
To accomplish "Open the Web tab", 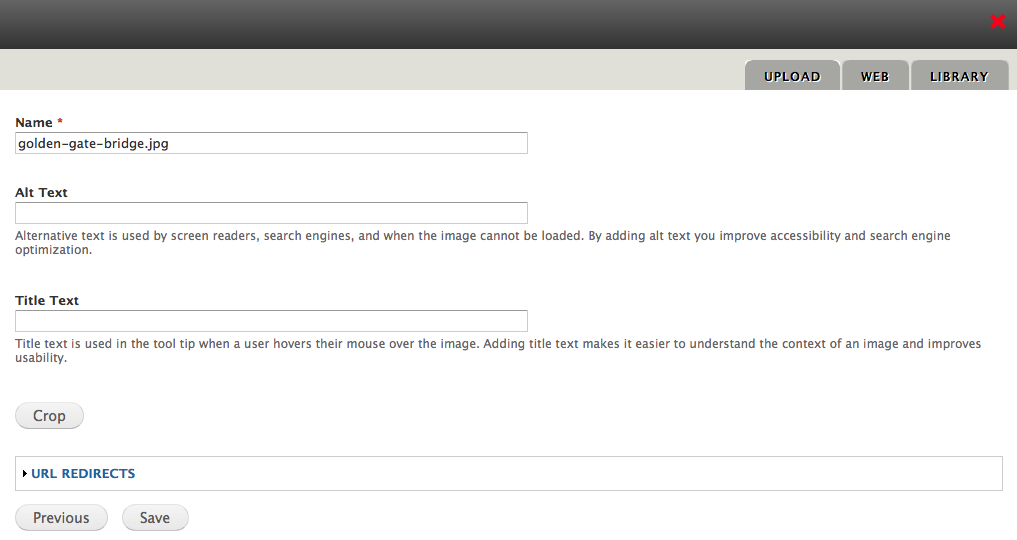I will 875,76.
